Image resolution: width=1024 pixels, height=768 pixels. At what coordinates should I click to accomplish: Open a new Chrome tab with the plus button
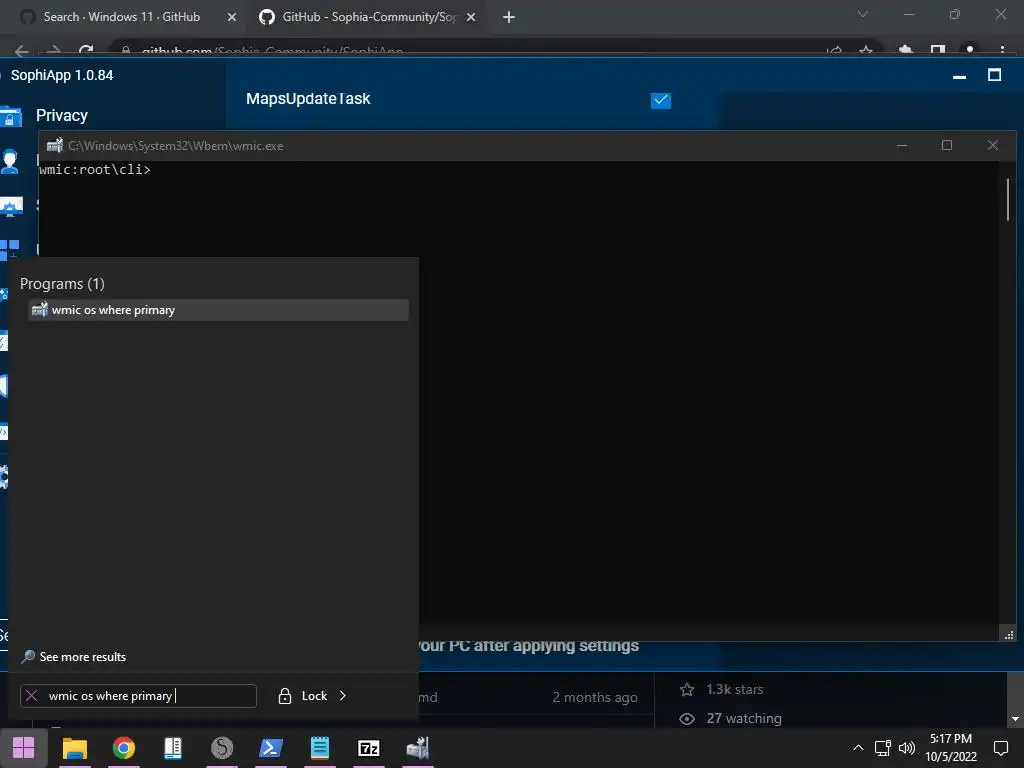coord(509,17)
